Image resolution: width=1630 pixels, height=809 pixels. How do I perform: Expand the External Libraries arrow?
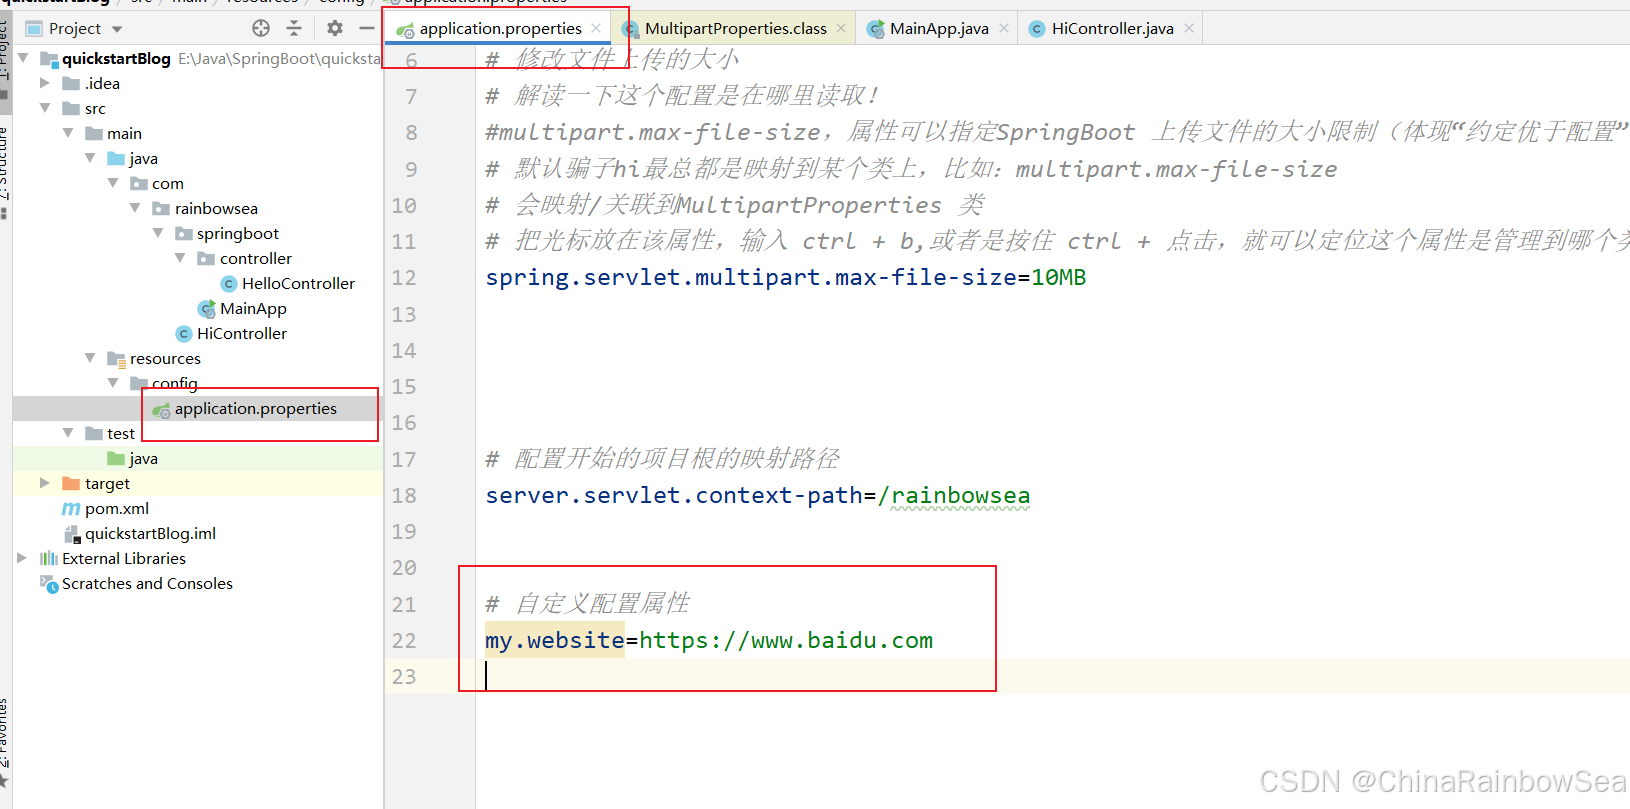coord(22,558)
